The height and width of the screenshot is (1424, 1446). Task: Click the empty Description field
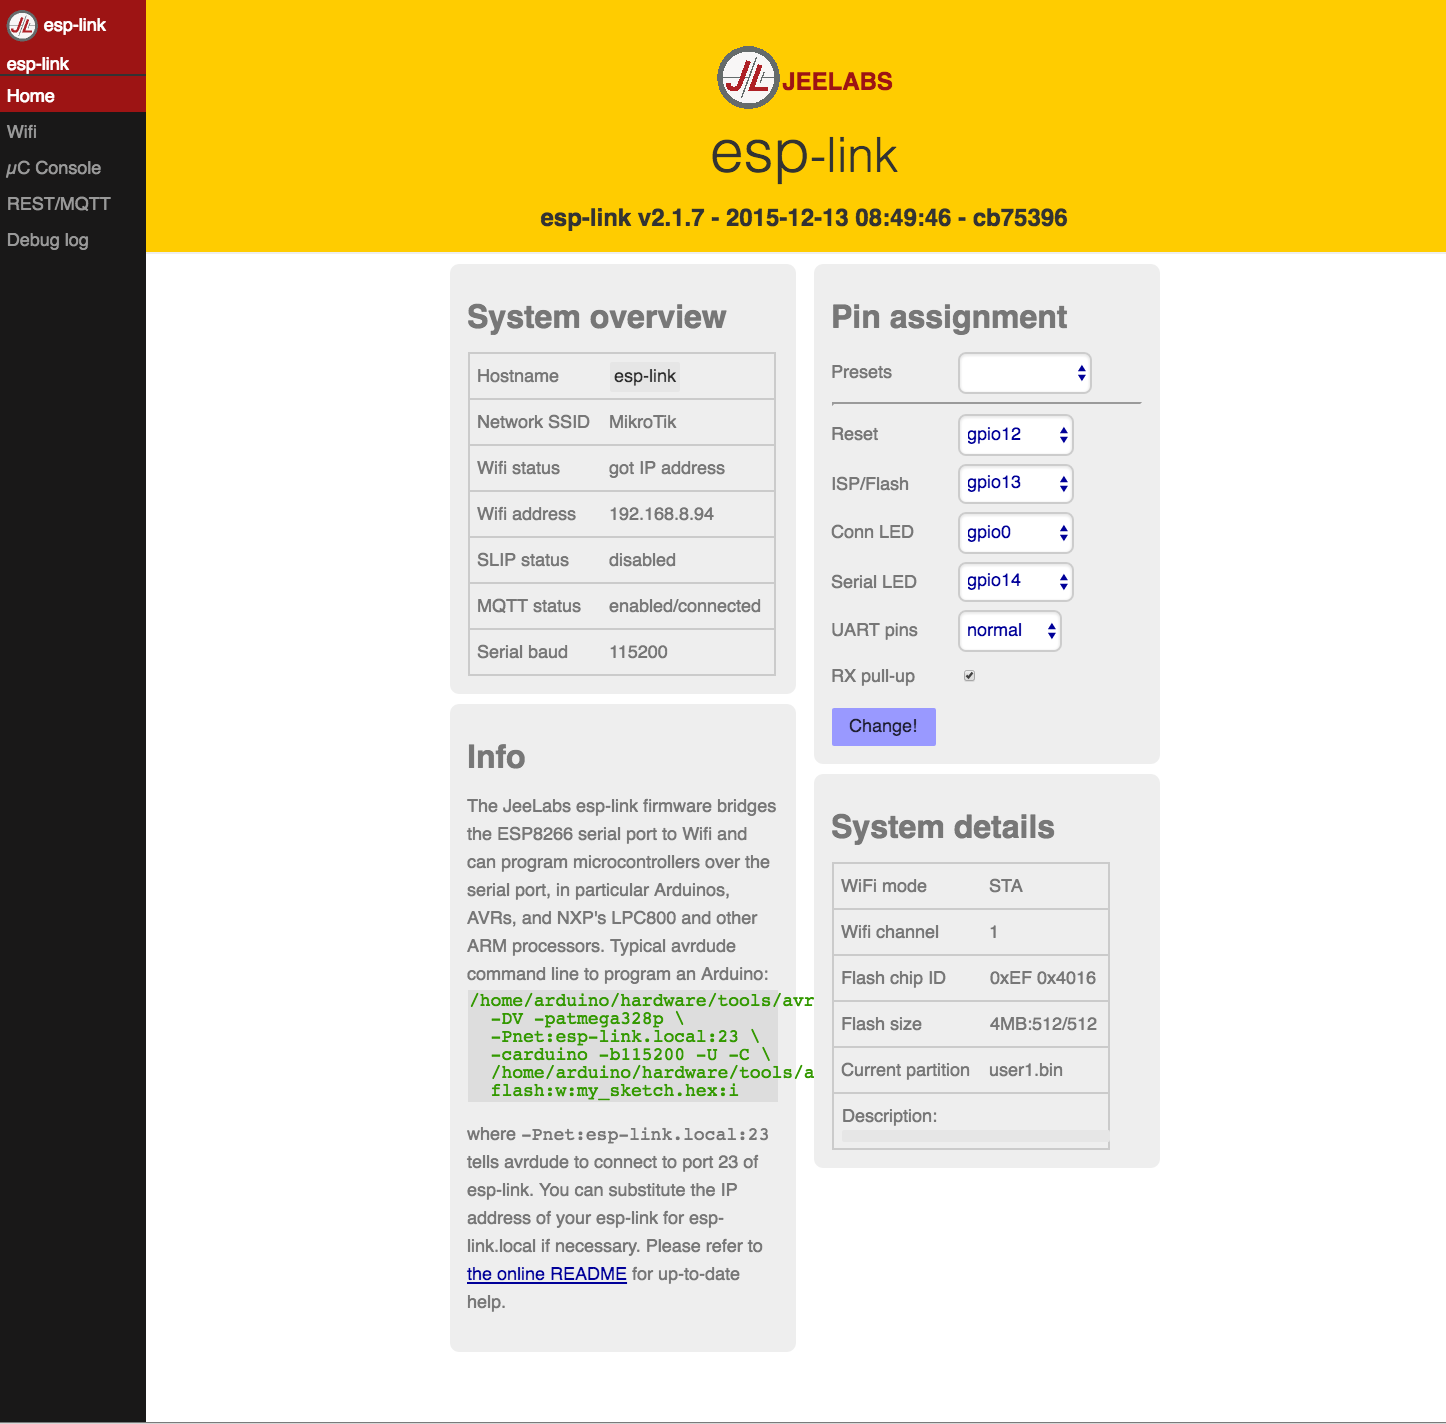click(x=975, y=1136)
